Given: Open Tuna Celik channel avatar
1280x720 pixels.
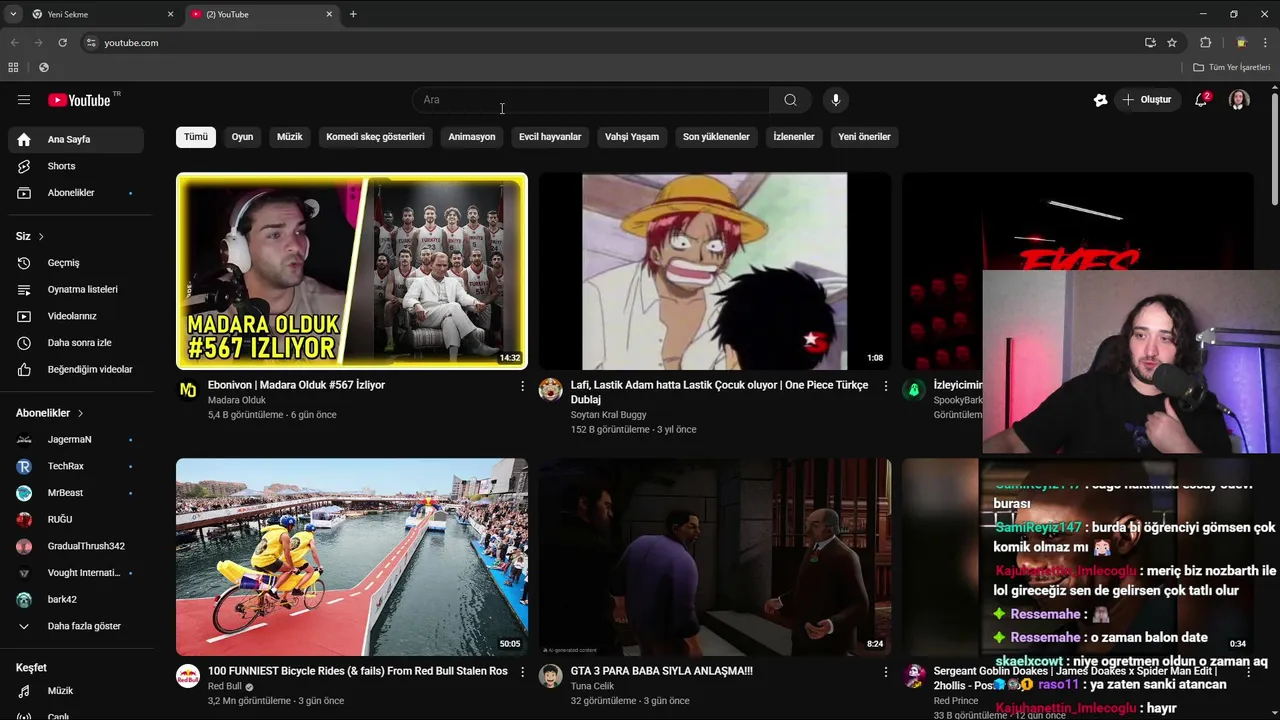Looking at the screenshot, I should pos(551,676).
